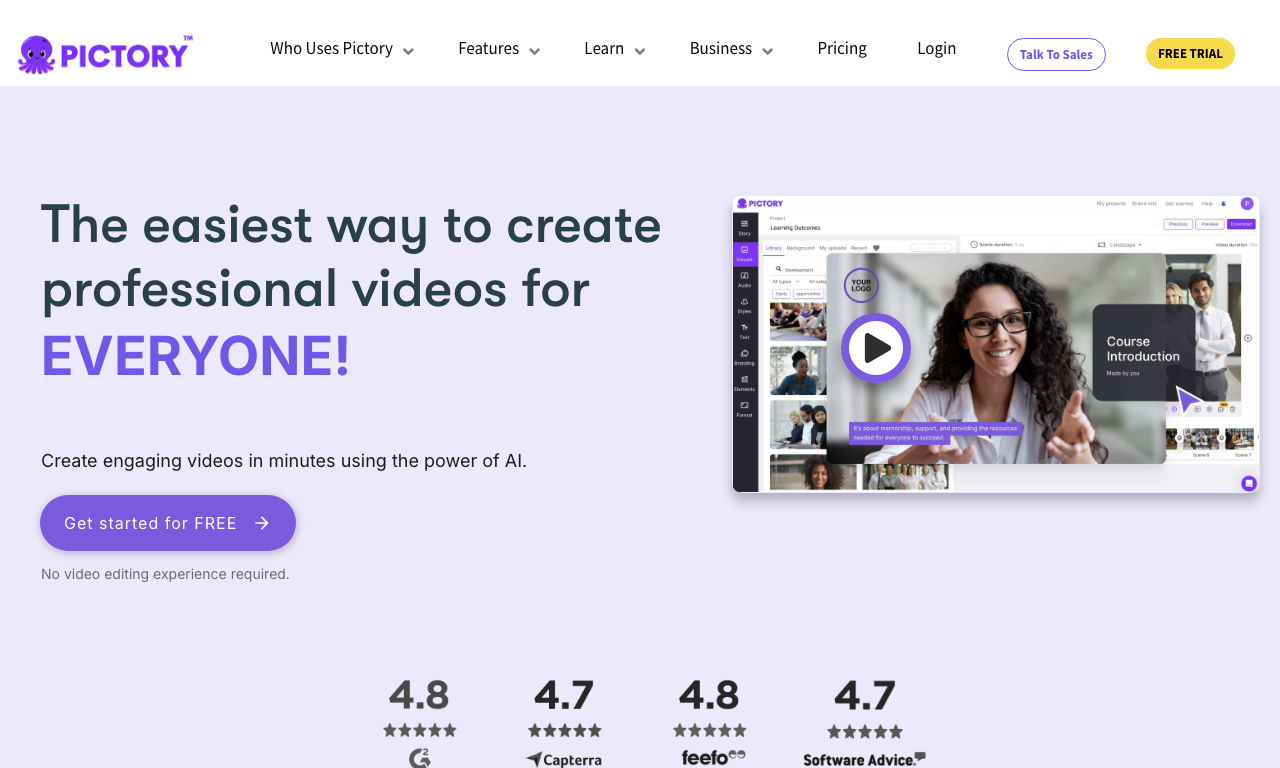This screenshot has width=1280, height=768.
Task: Expand the Features dropdown menu
Action: point(499,48)
